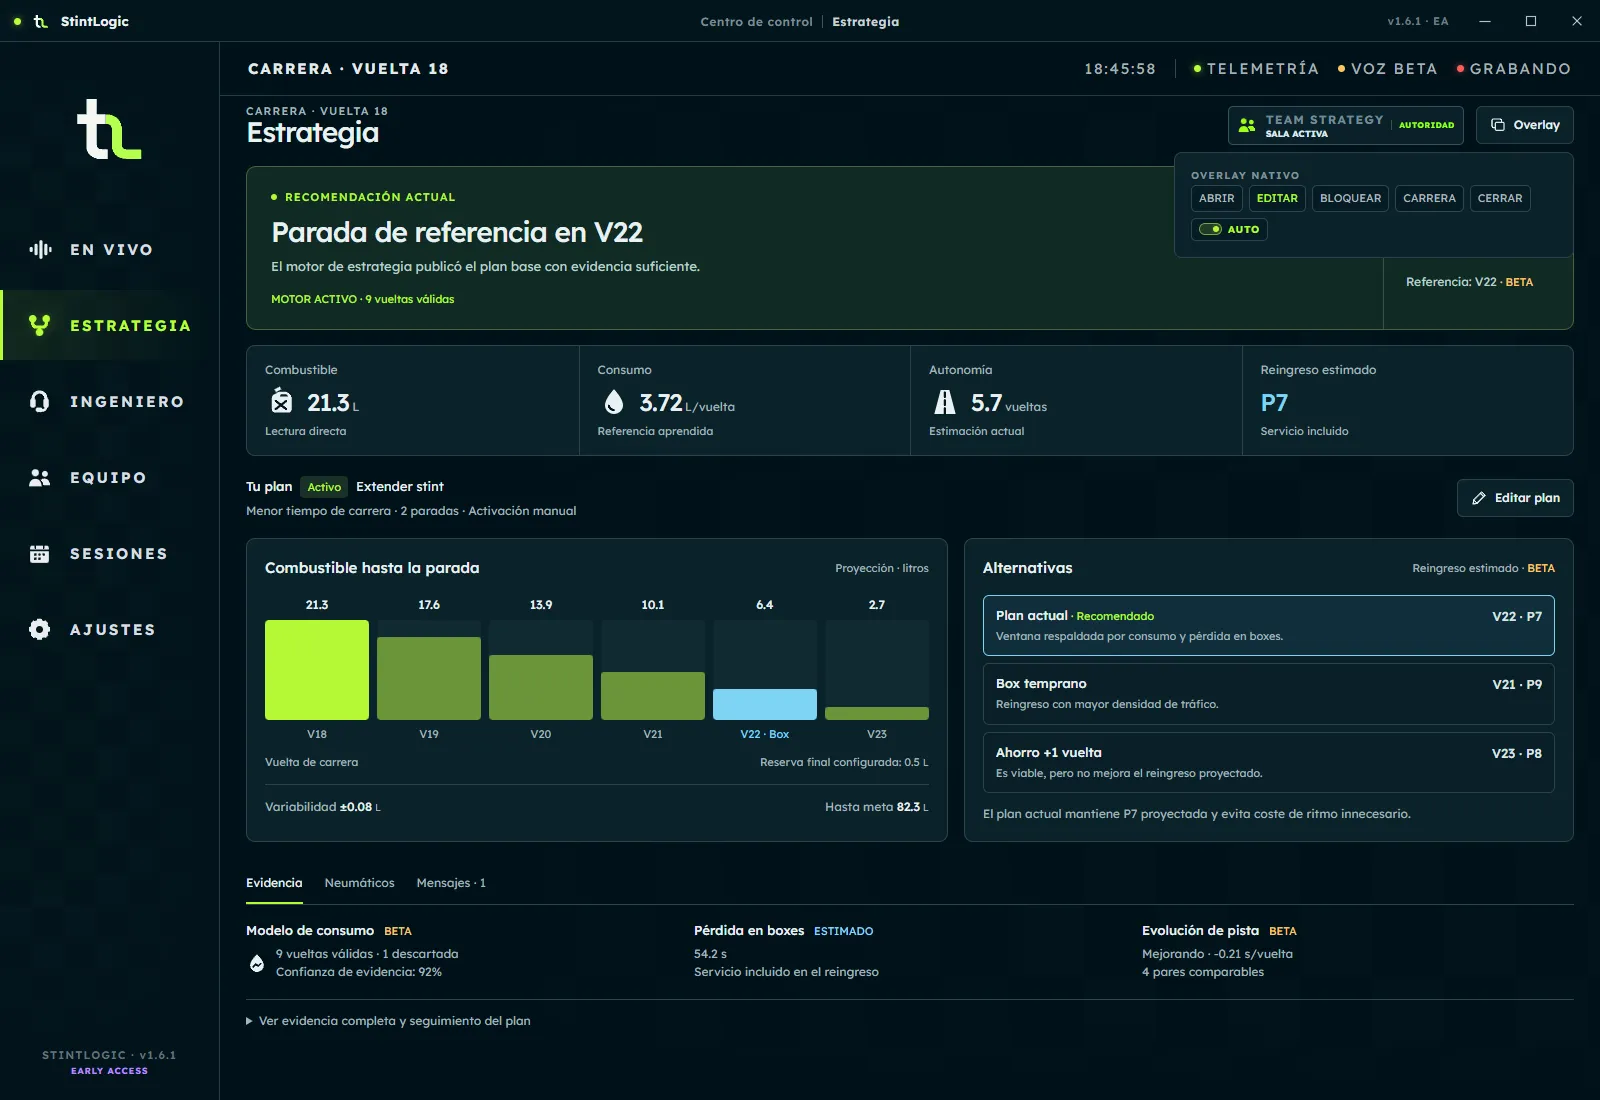Open the En Vivo waveform icon
Screen dimensions: 1600x1100
pyautogui.click(x=40, y=250)
